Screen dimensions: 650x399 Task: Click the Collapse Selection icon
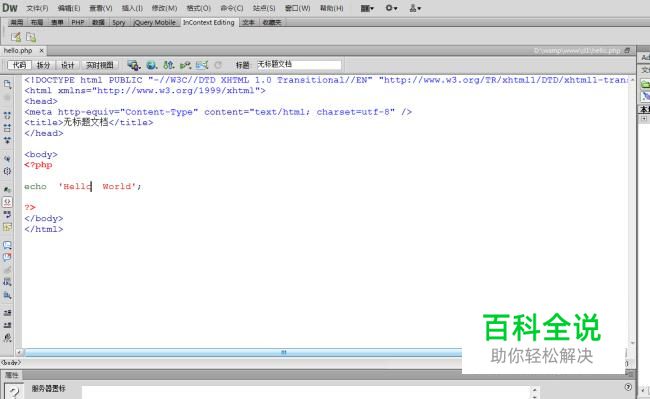pyautogui.click(x=7, y=128)
